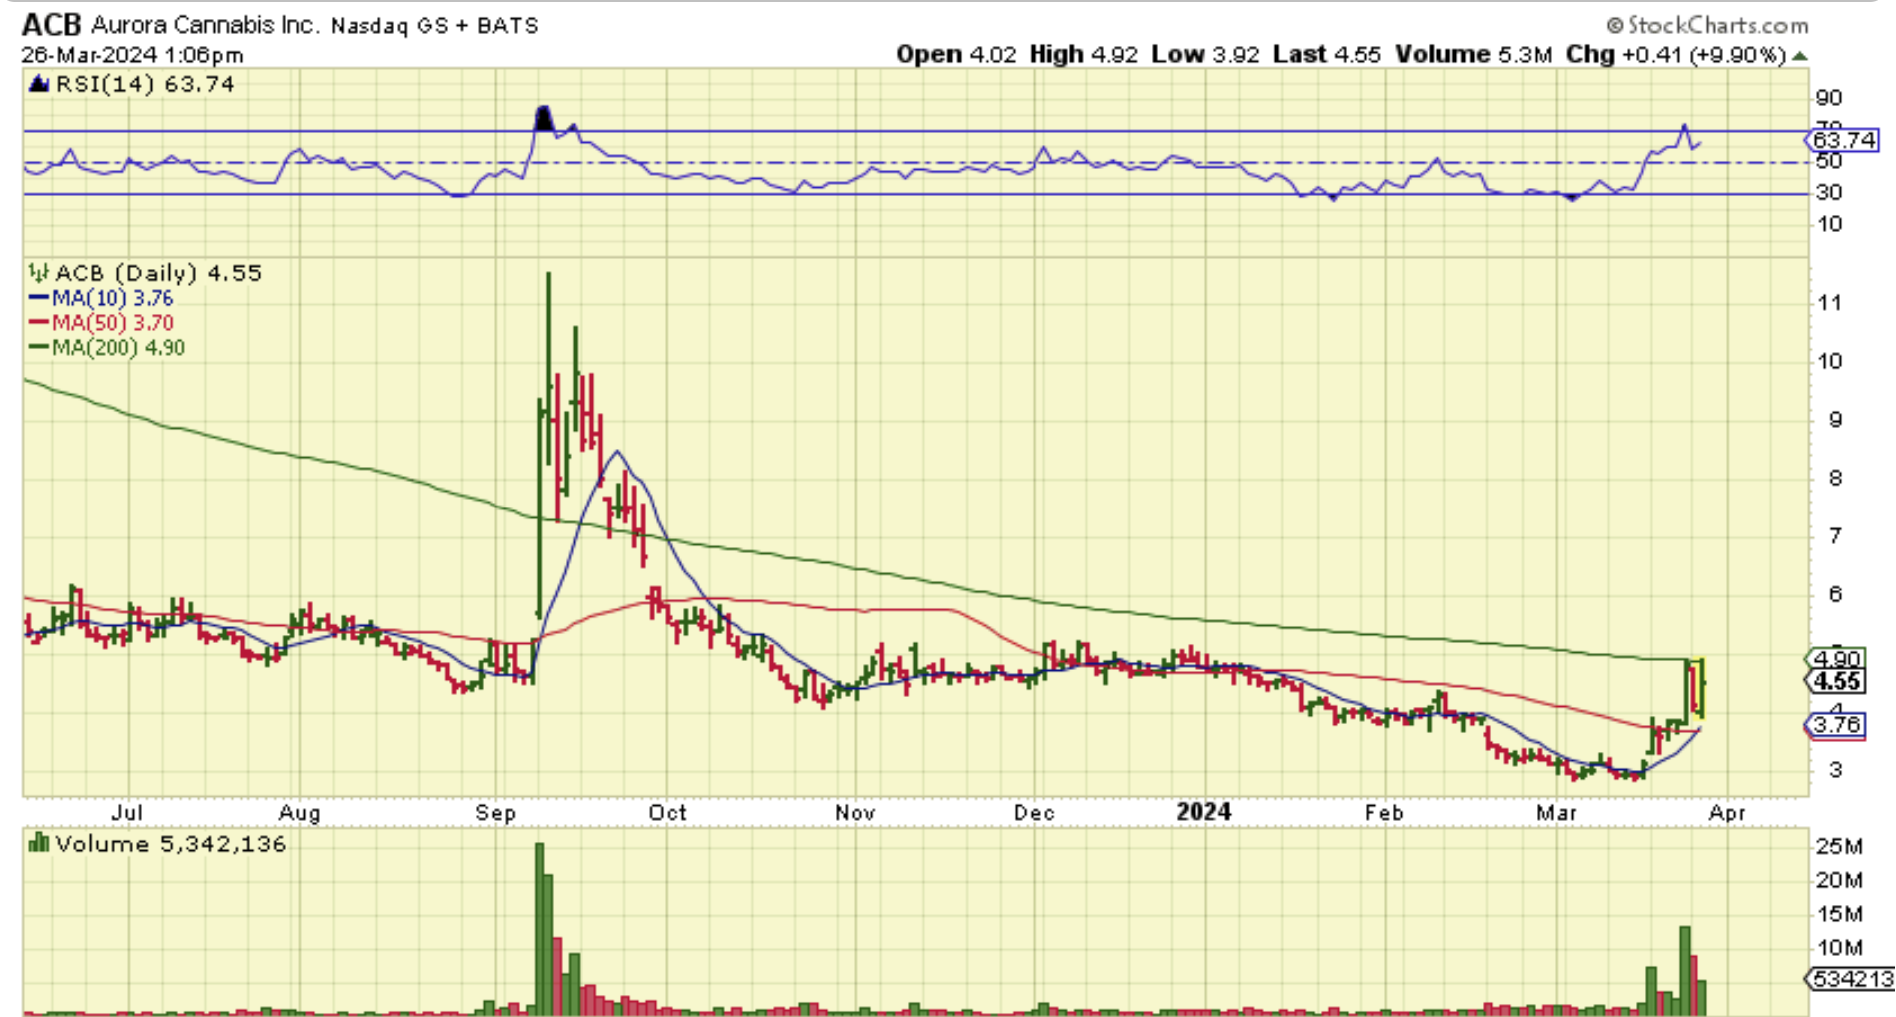Click the yellow-highlighted latest price bar
Image resolution: width=1896 pixels, height=1017 pixels.
(1701, 688)
